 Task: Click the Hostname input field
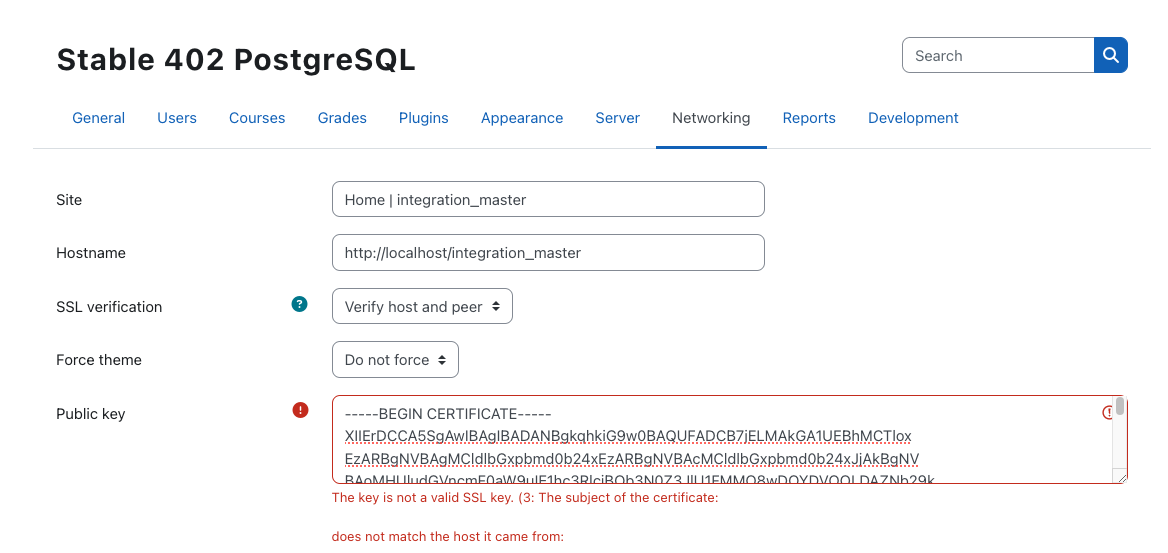pyautogui.click(x=548, y=253)
